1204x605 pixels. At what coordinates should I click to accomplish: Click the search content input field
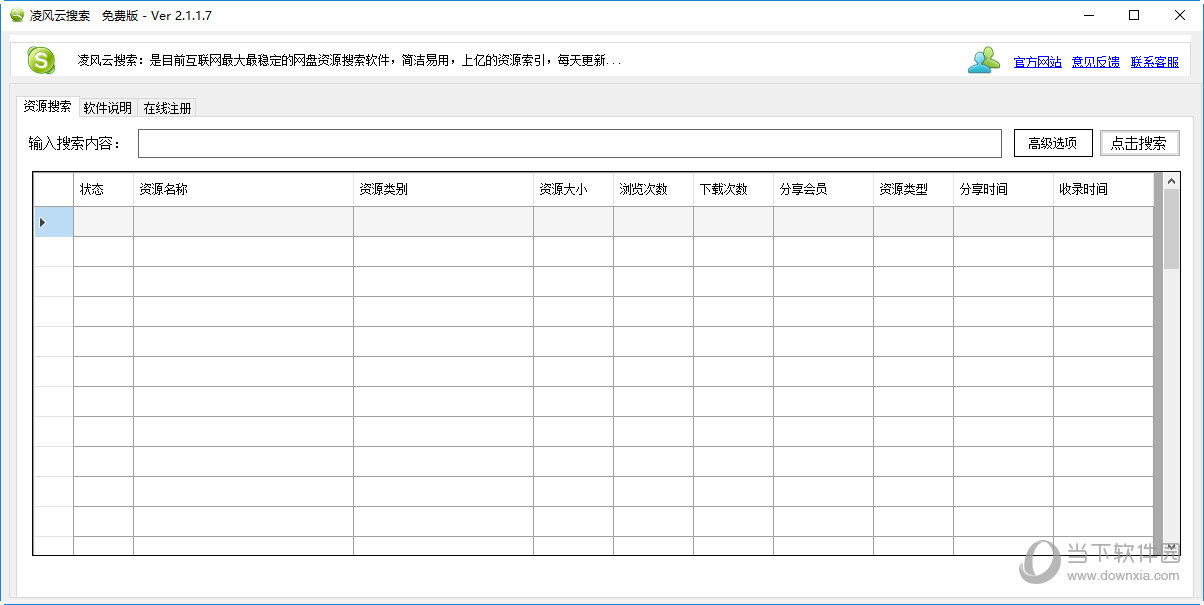(x=569, y=143)
